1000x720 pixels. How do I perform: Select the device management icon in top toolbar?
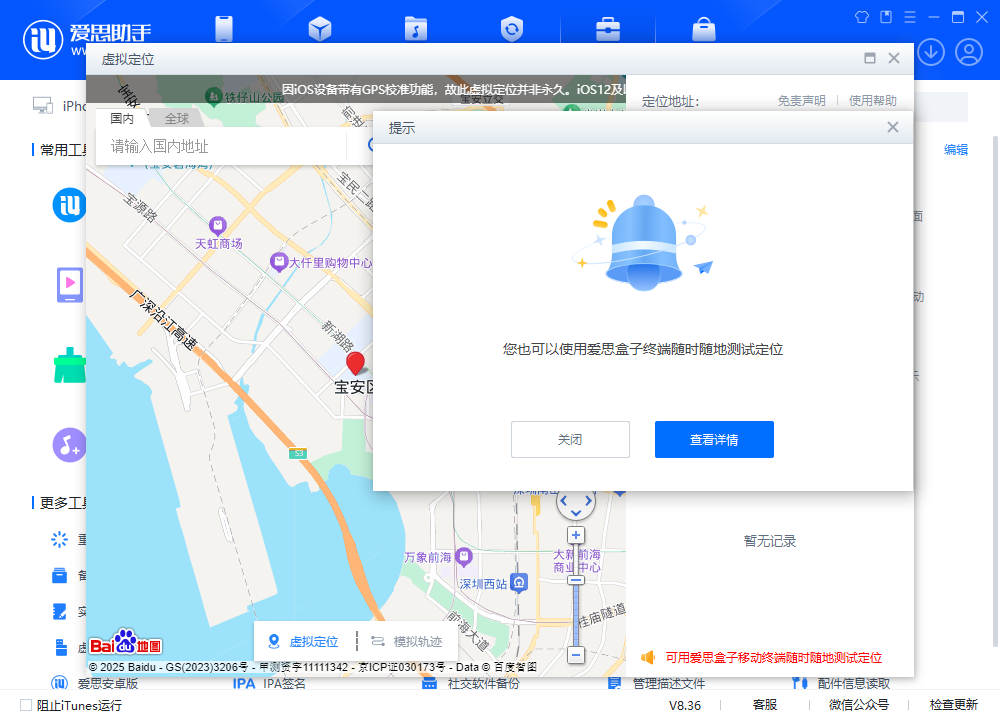(x=223, y=29)
